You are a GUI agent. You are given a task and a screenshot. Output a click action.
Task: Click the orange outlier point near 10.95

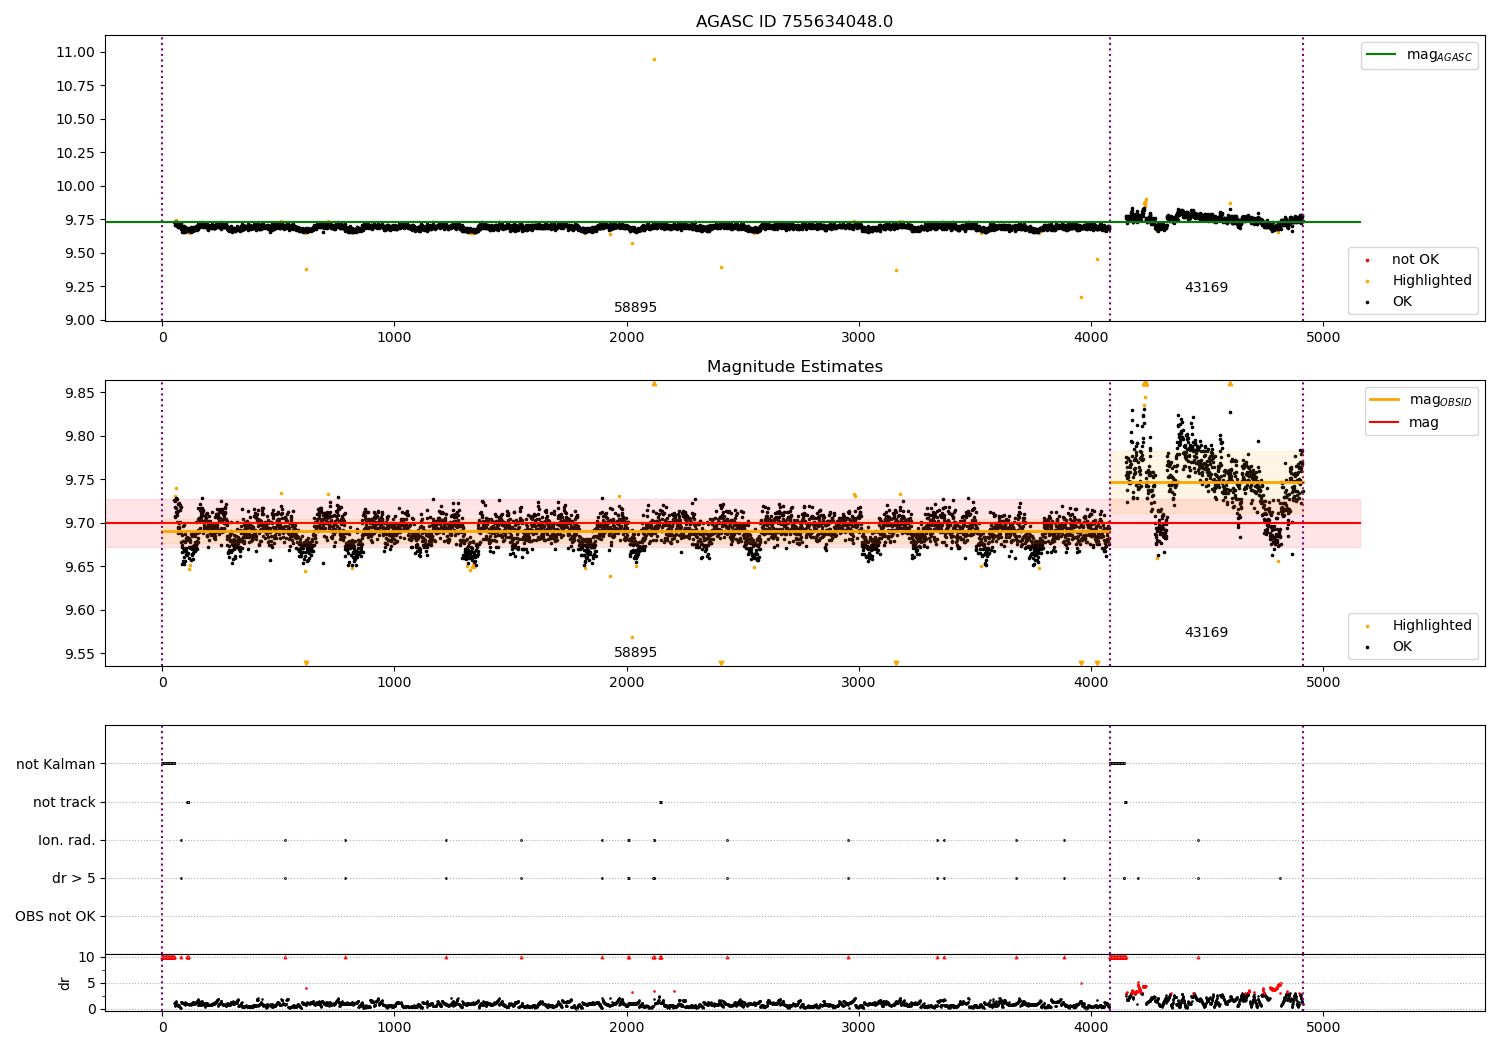click(654, 59)
